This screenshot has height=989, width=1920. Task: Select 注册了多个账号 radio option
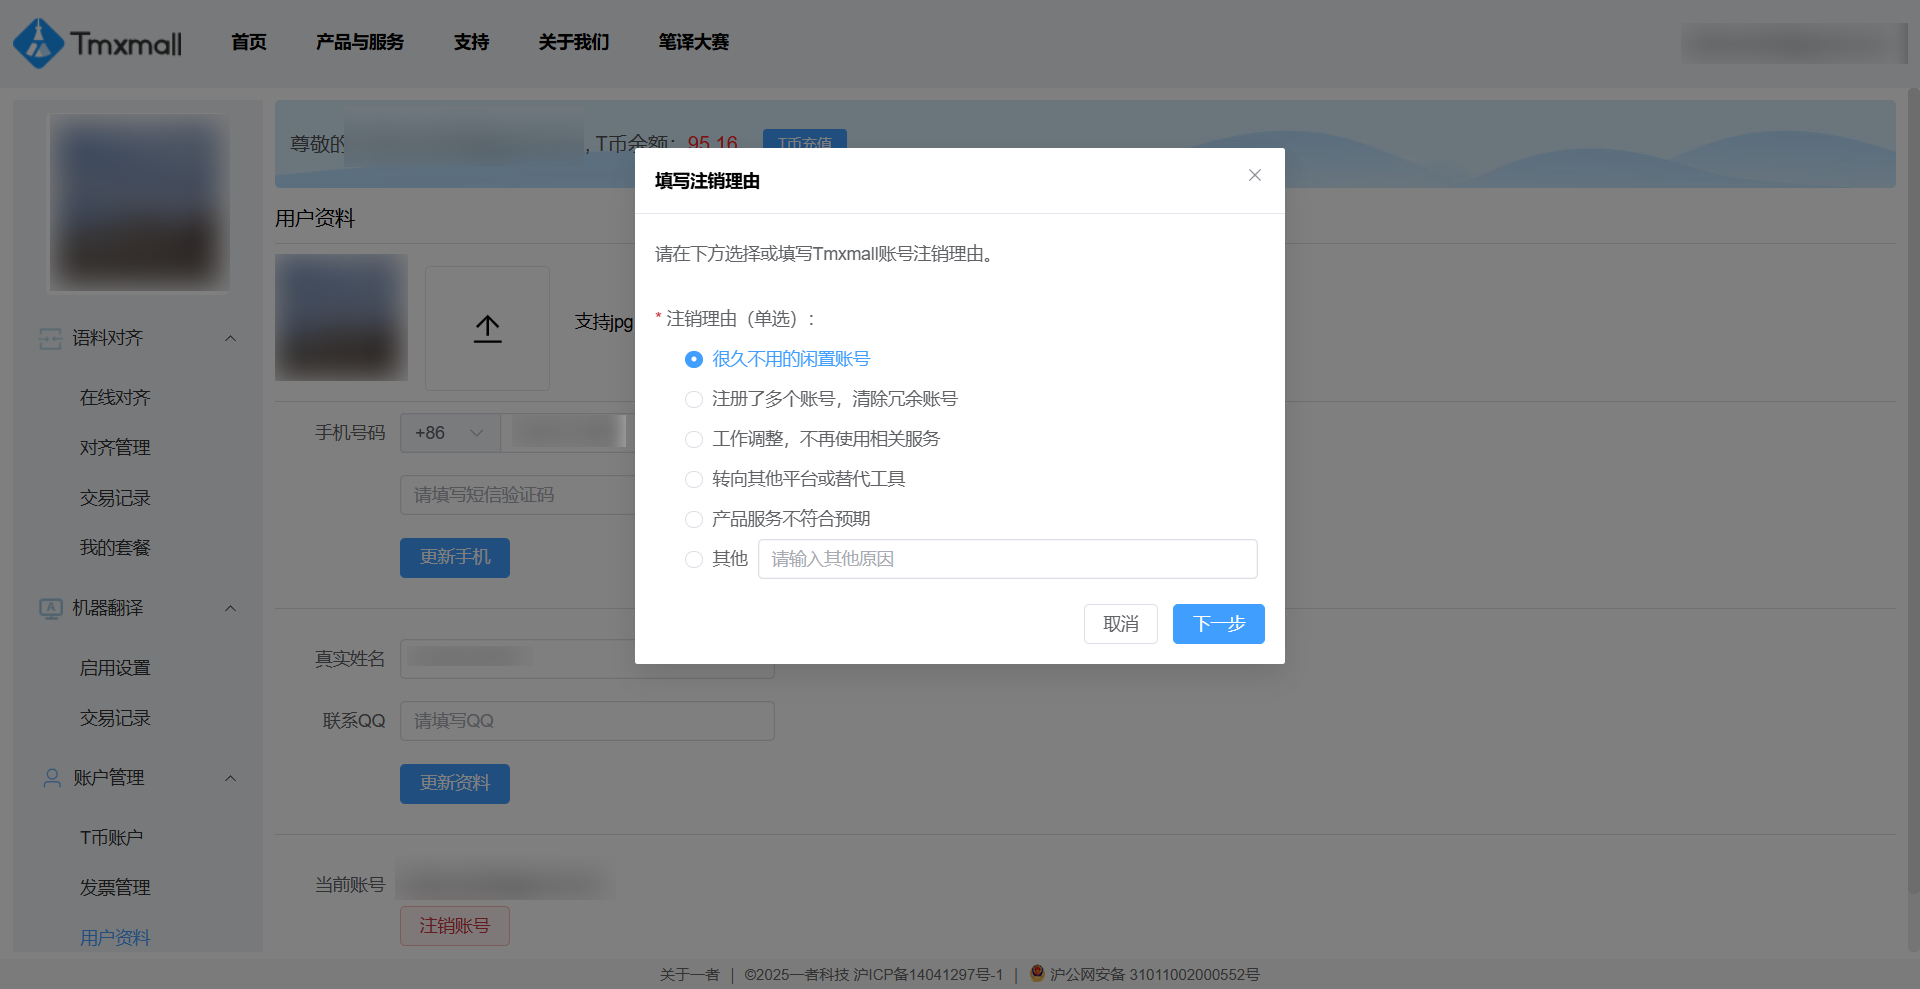point(694,399)
